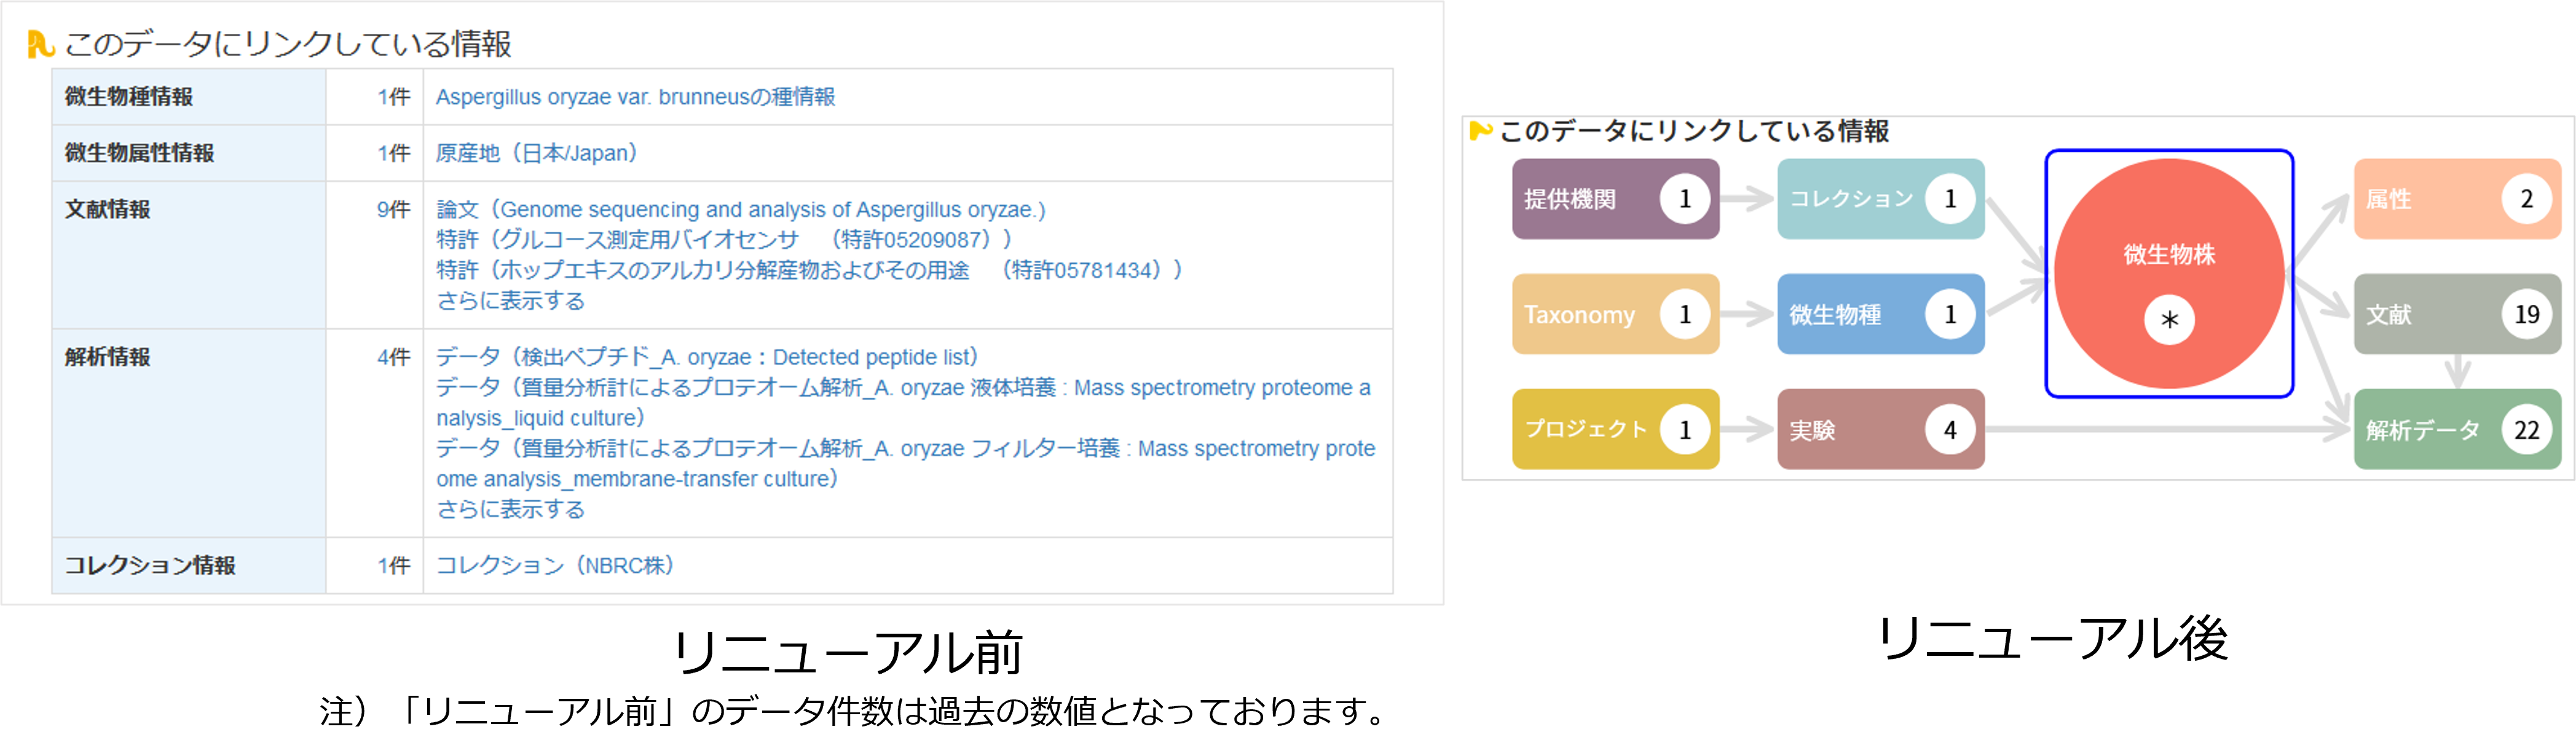
Task: Expand more 解析情報 with さらに表示する
Action: pyautogui.click(x=510, y=509)
